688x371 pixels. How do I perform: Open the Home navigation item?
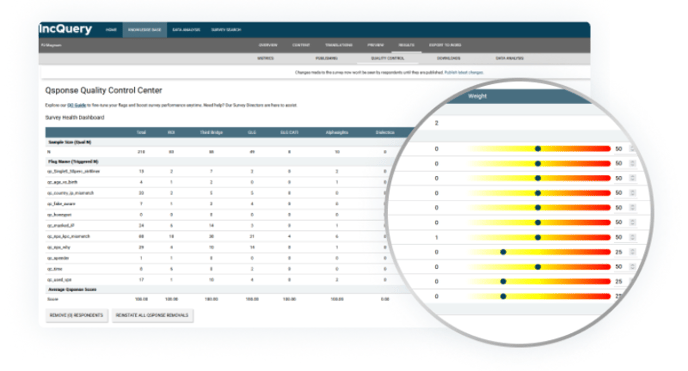(x=111, y=30)
